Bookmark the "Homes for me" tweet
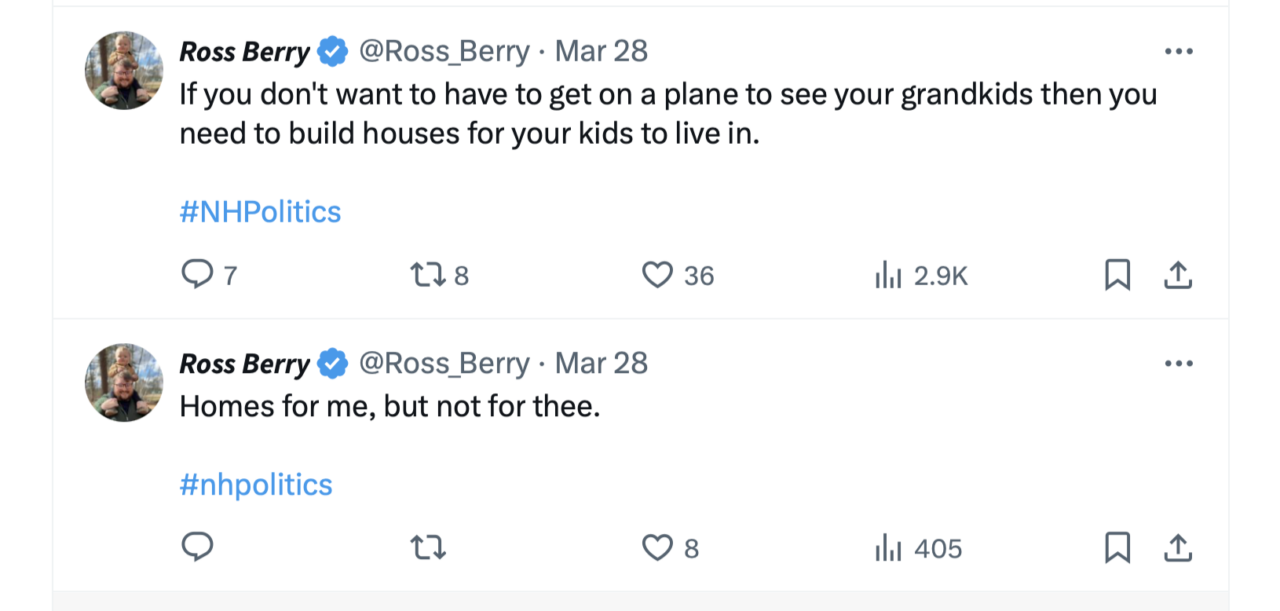The image size is (1280, 611). click(1117, 547)
